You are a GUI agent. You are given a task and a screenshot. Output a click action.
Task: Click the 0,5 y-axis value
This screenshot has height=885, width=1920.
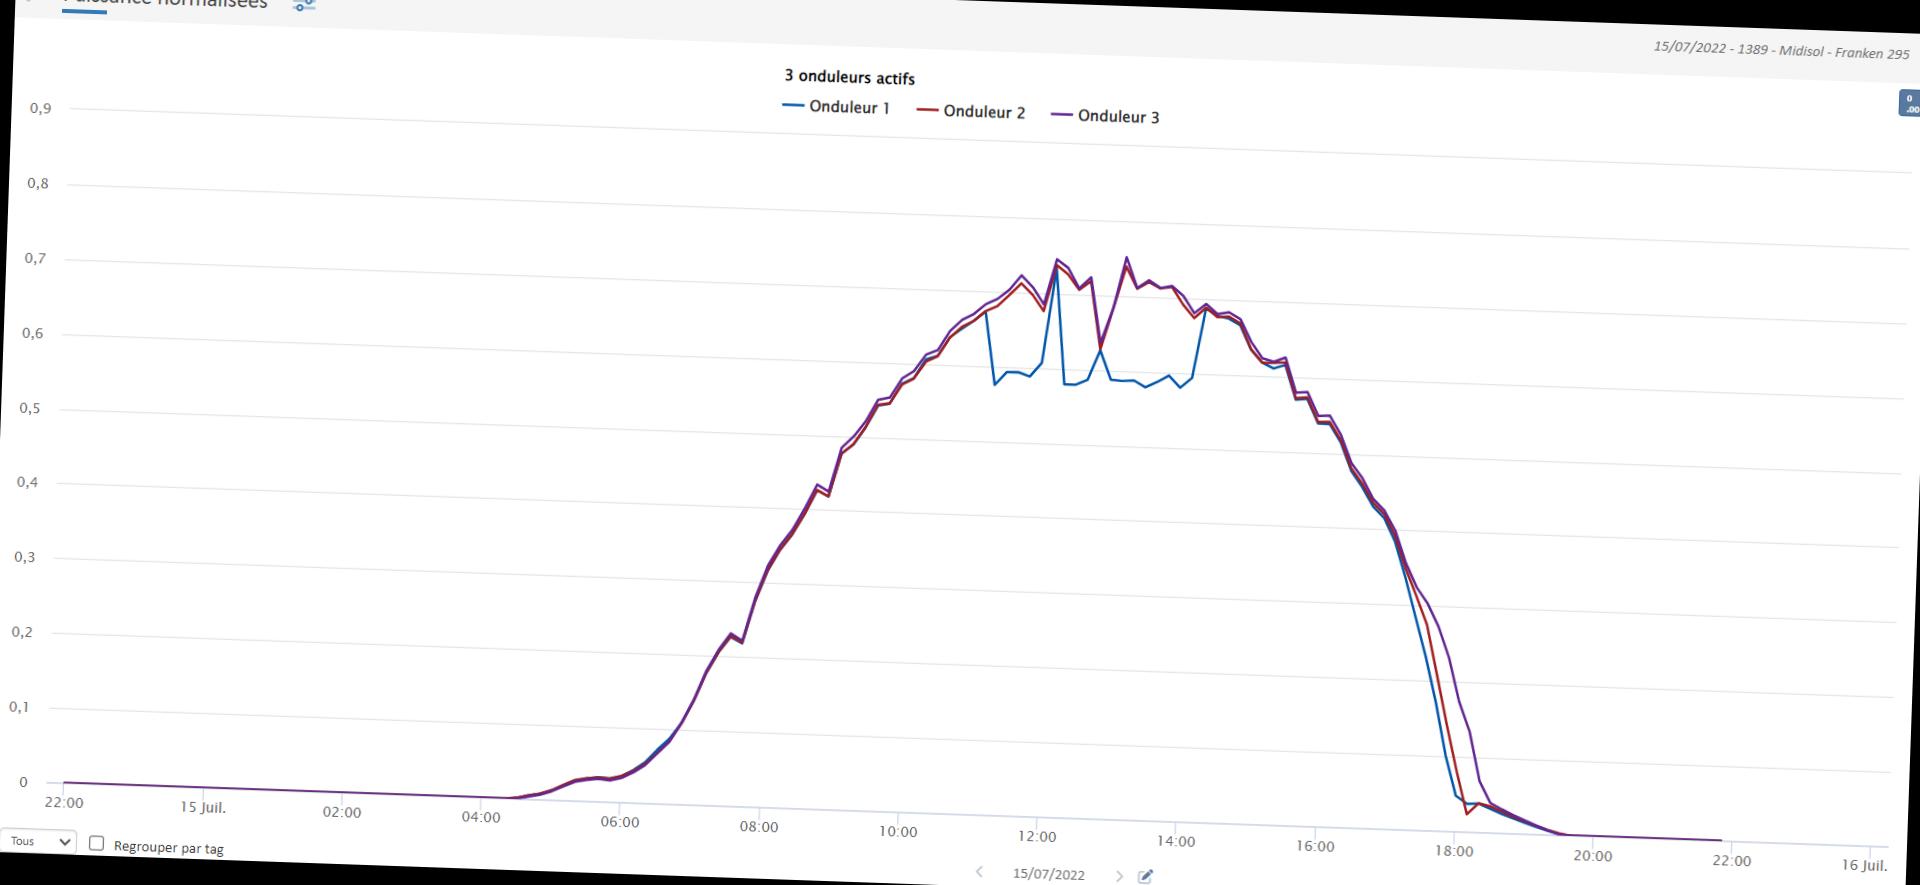pos(30,408)
